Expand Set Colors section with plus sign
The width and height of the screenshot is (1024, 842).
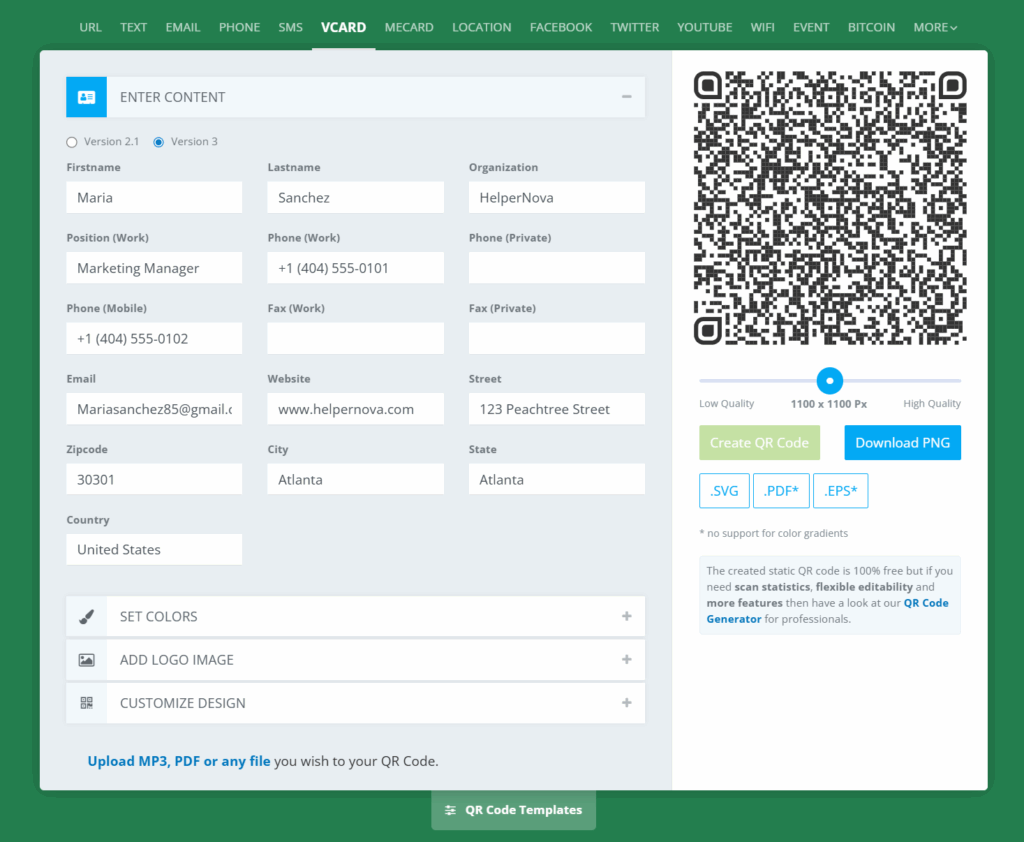(x=626, y=617)
